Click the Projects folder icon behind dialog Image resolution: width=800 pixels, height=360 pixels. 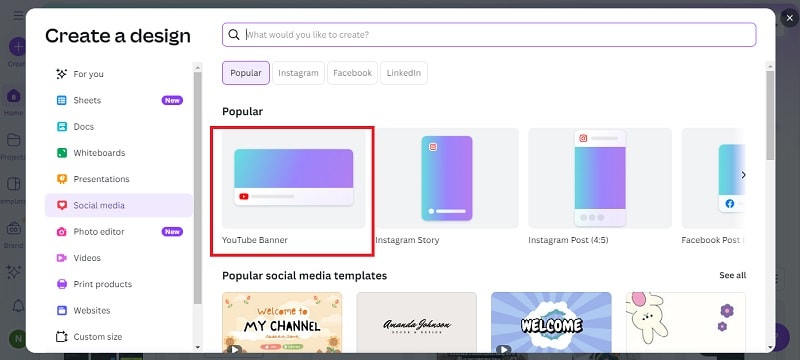[x=13, y=140]
